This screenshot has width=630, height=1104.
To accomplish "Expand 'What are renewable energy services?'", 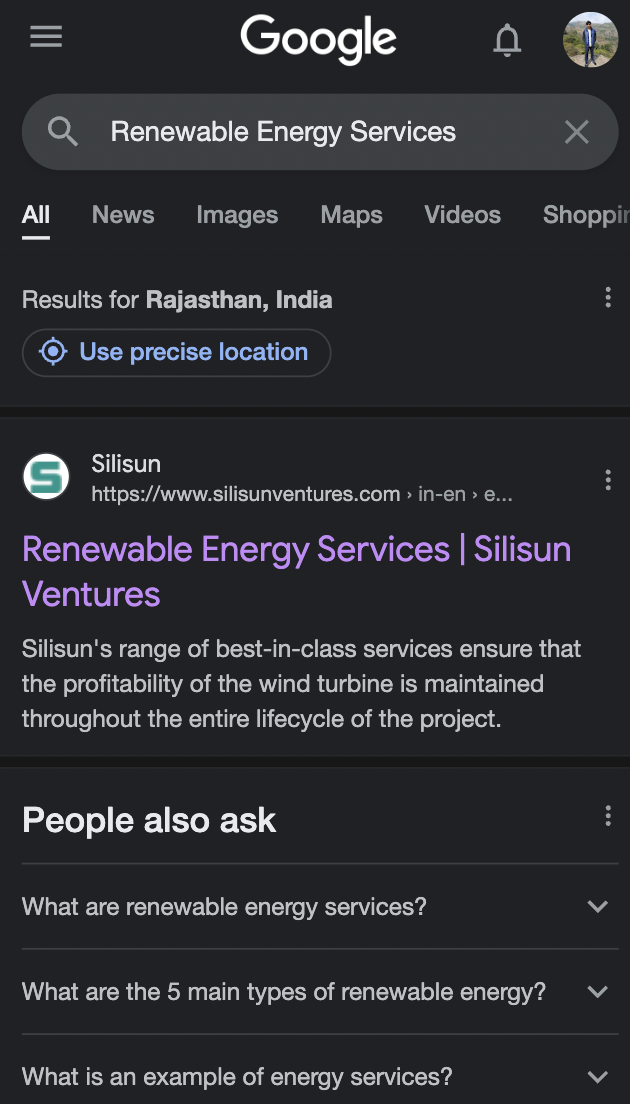I will pos(597,907).
